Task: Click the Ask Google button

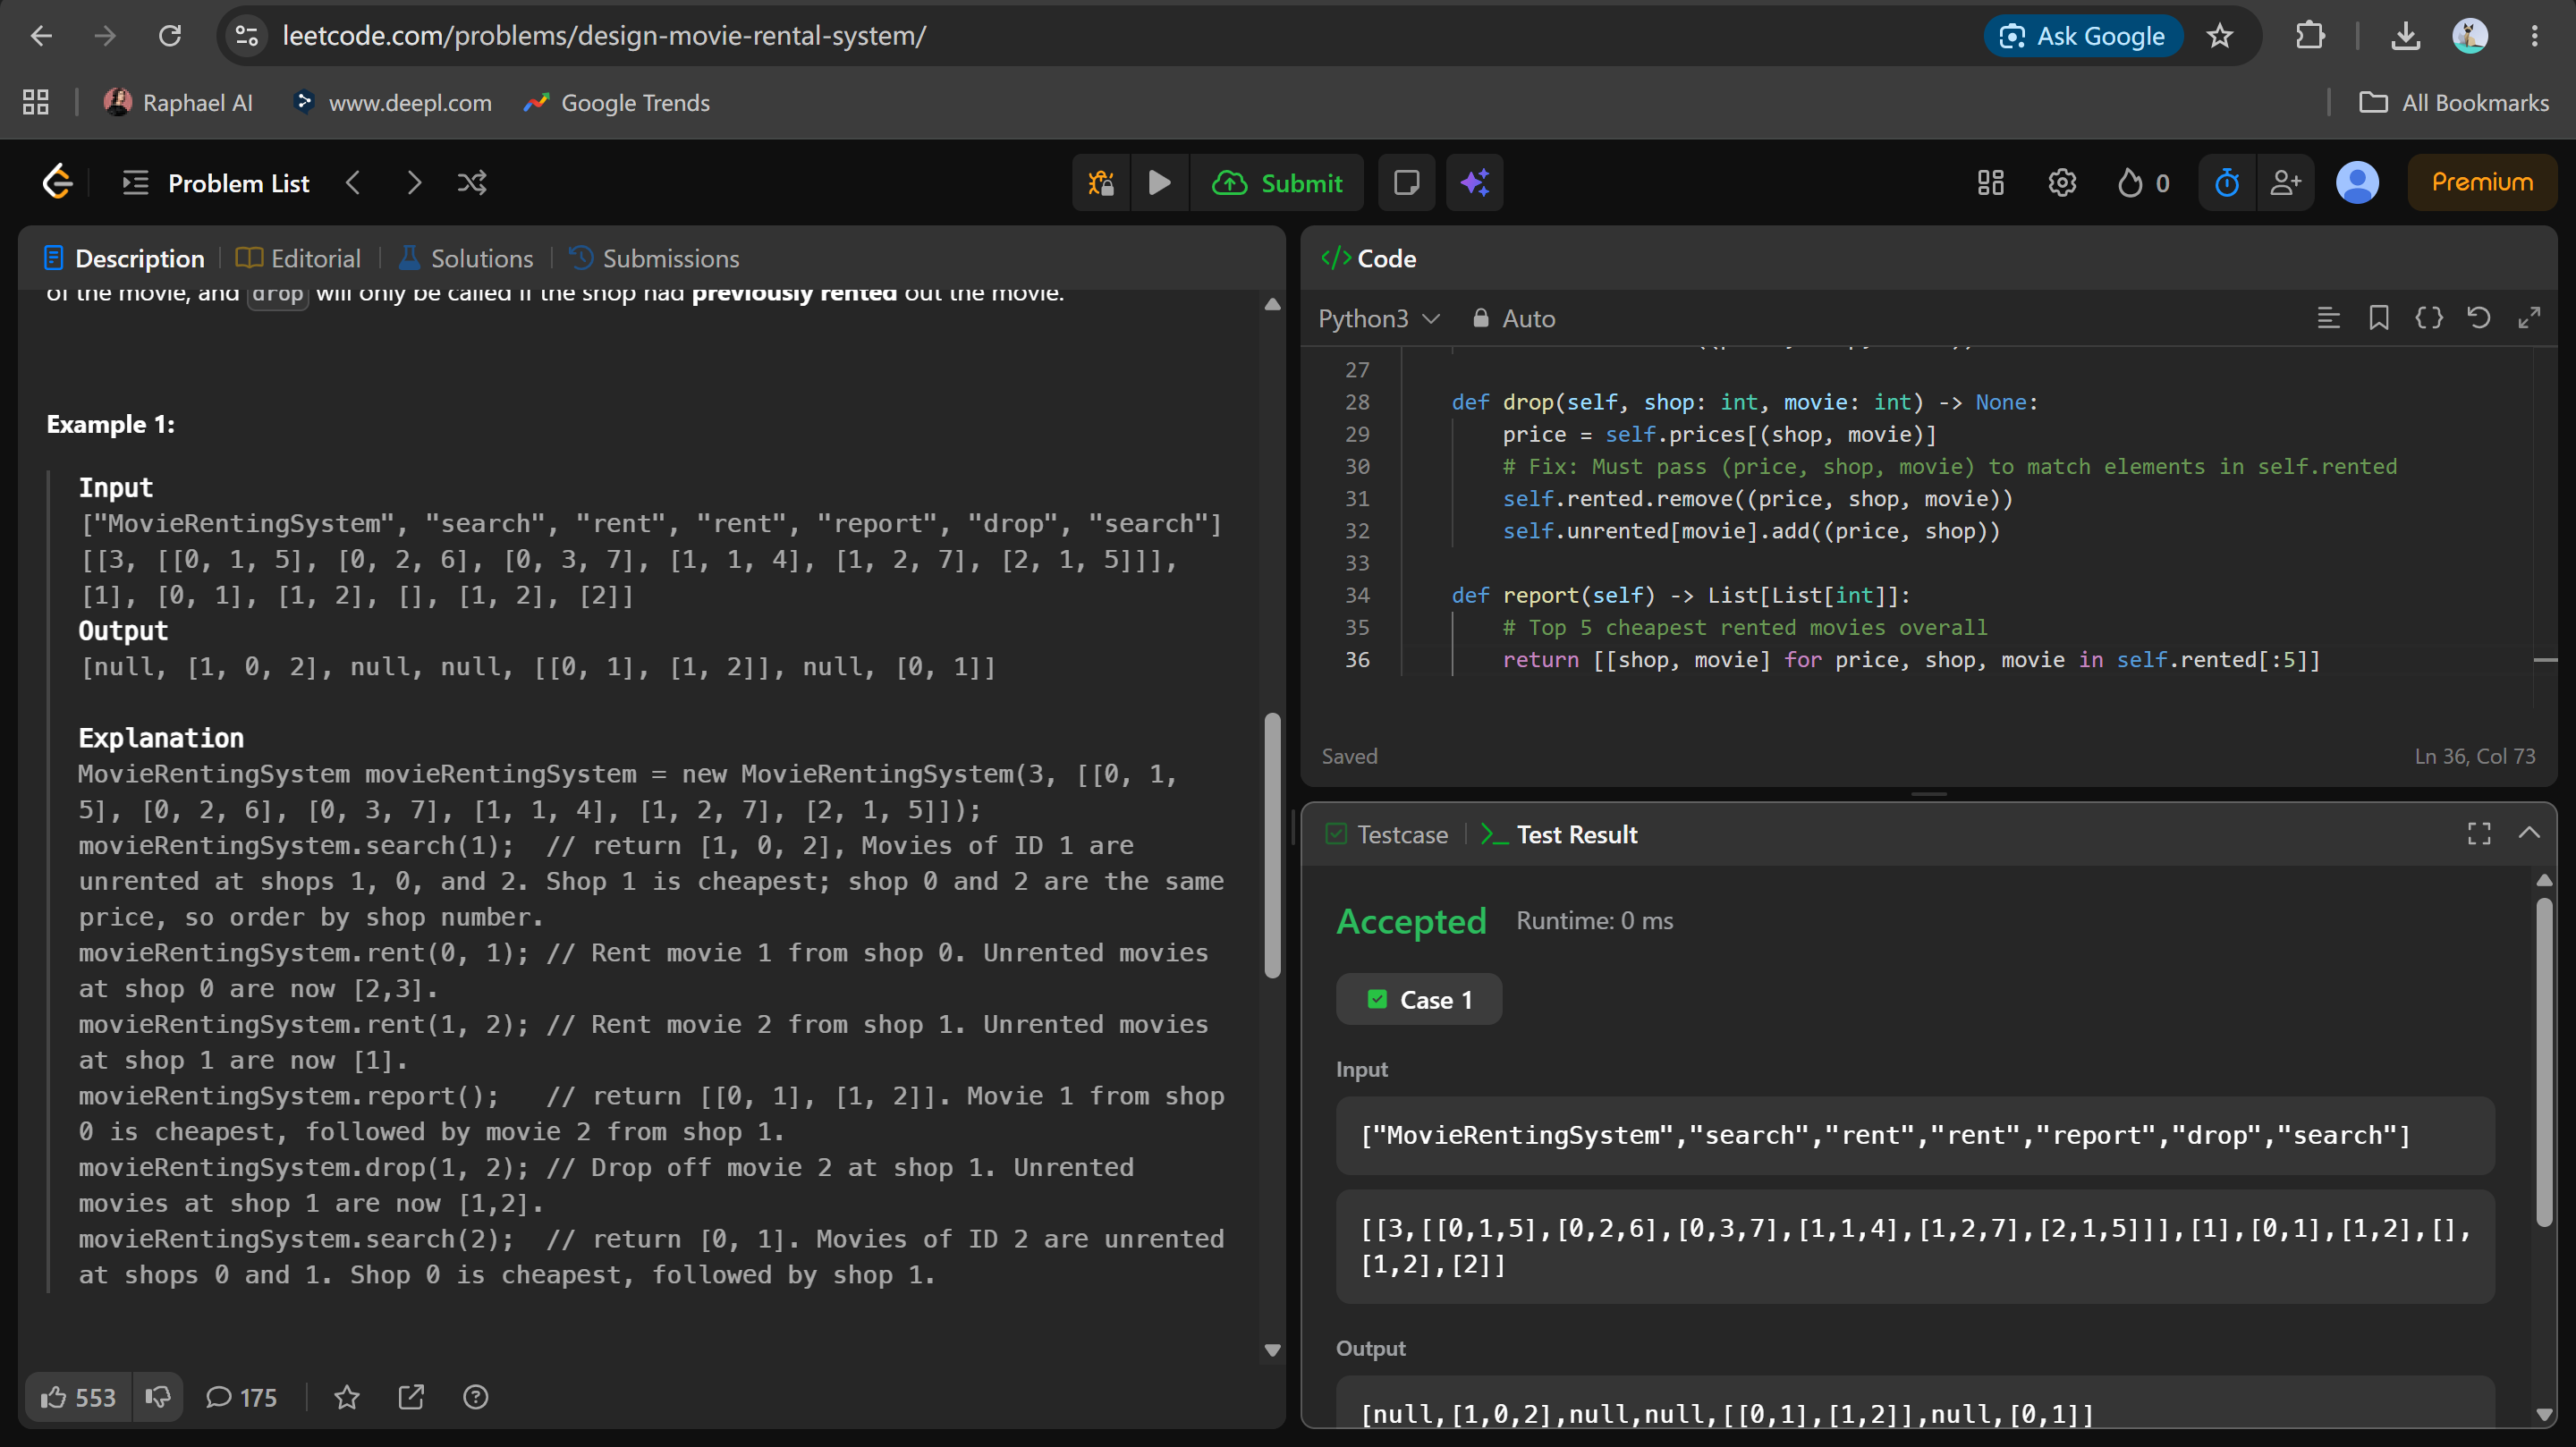Action: (x=2083, y=36)
